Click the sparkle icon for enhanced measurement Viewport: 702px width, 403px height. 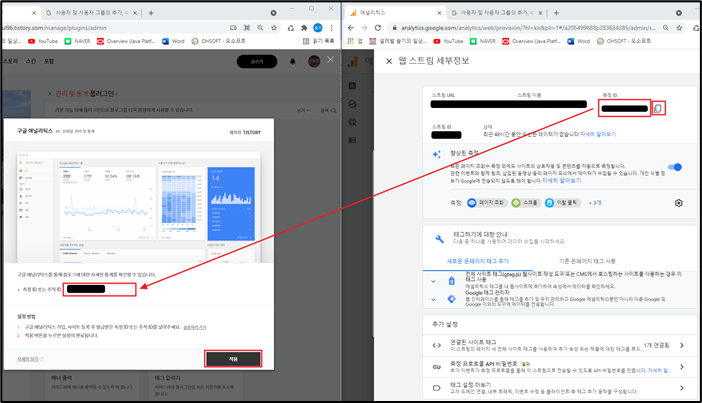pos(437,154)
